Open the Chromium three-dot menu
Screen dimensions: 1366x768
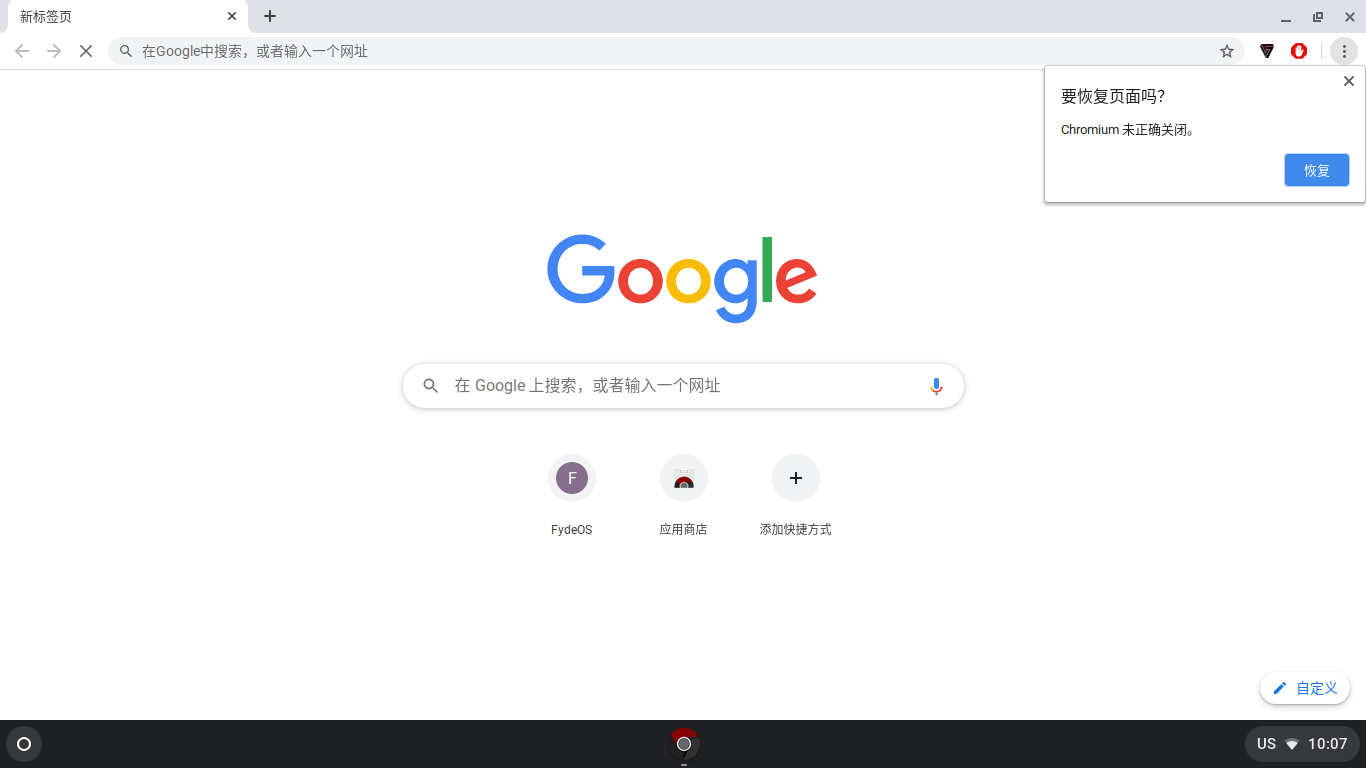1344,51
